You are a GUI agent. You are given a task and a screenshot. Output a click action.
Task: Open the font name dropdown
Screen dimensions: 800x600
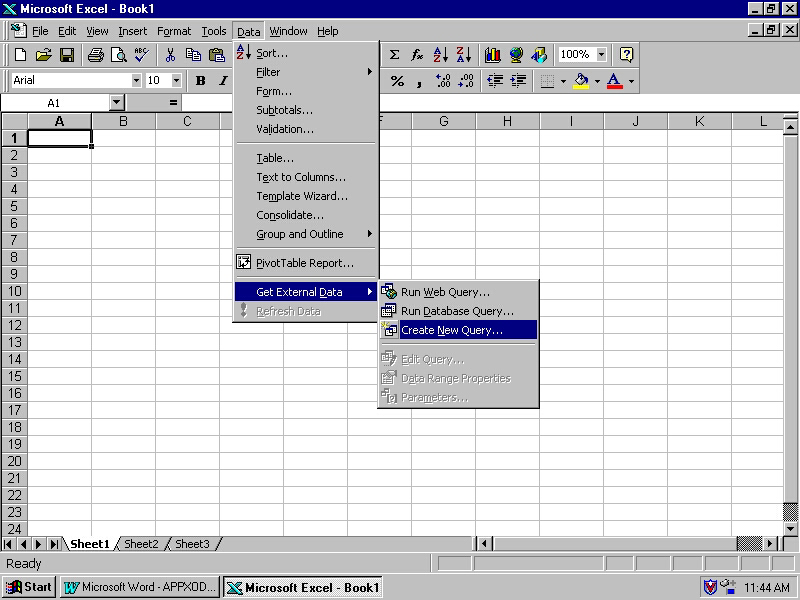coord(136,81)
